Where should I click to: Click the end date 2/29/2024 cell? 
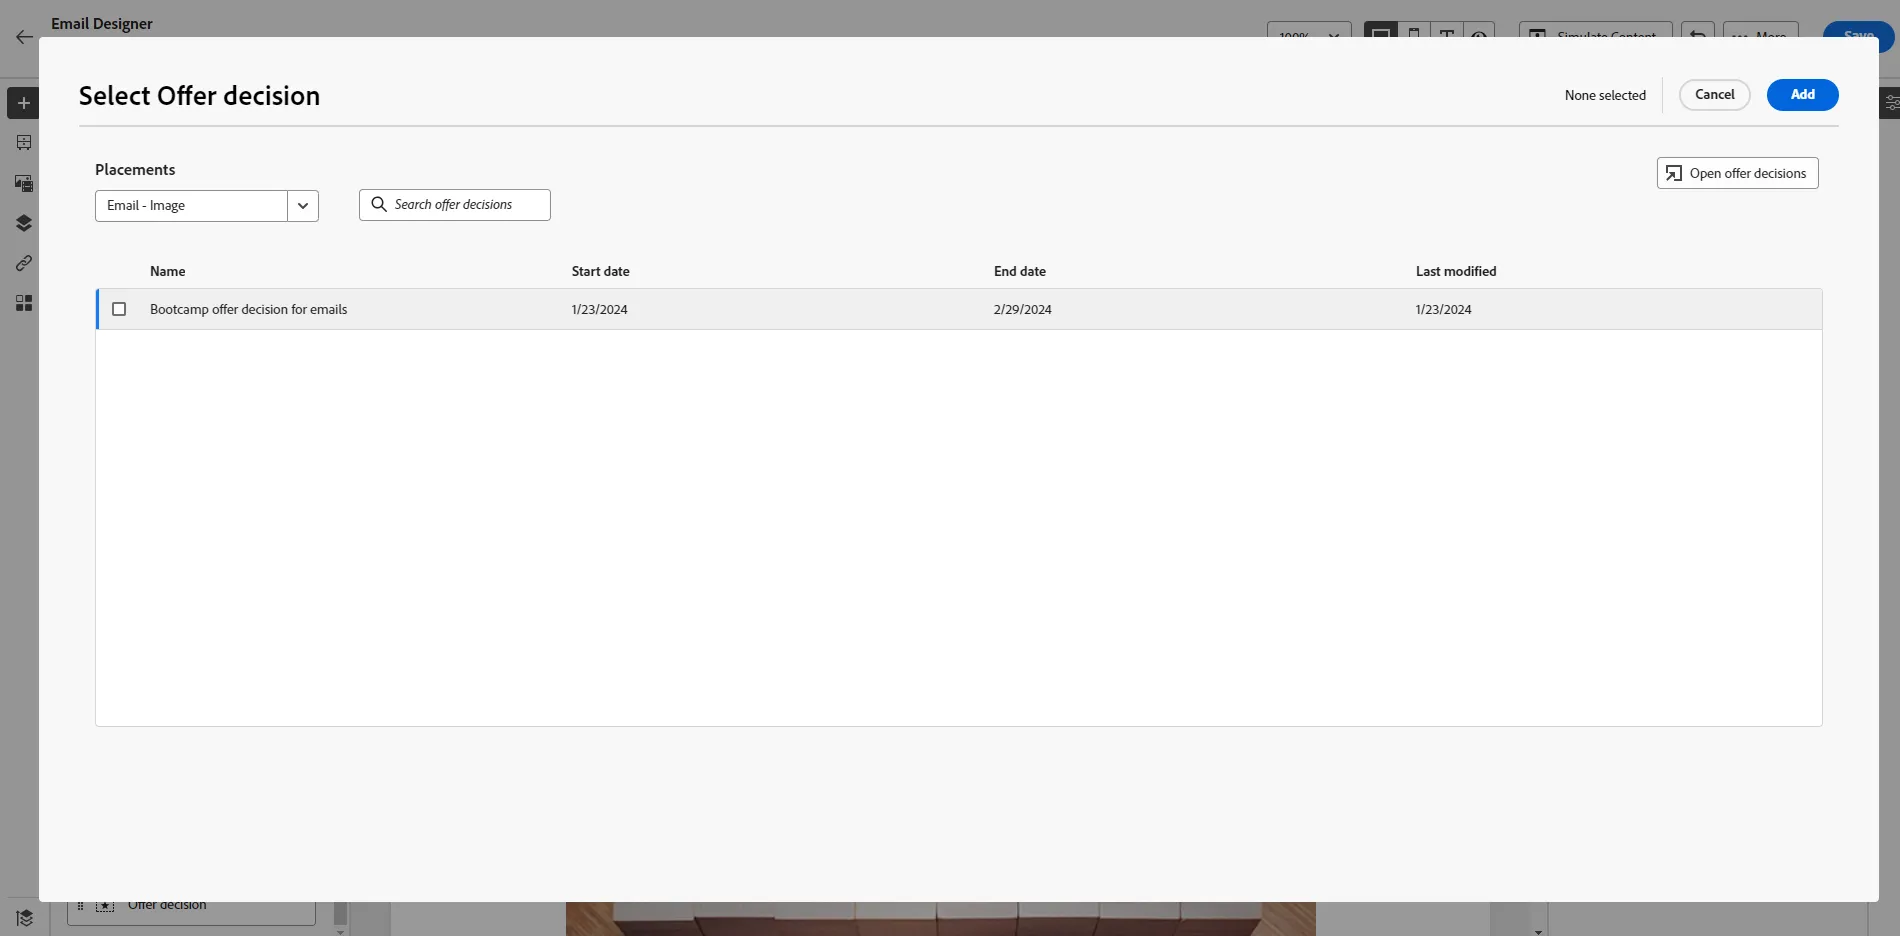click(1022, 309)
